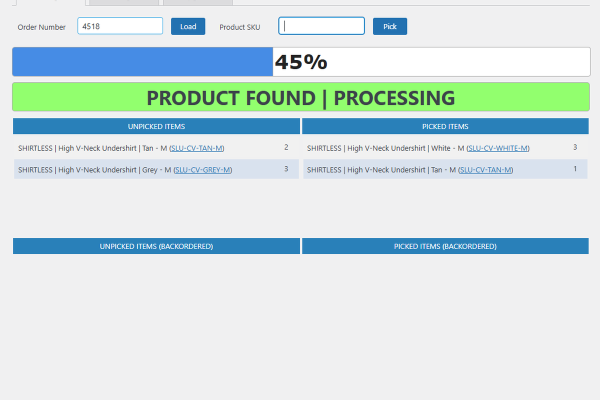Click the Order Number input field
Screen dimensions: 600x400
pyautogui.click(x=120, y=26)
